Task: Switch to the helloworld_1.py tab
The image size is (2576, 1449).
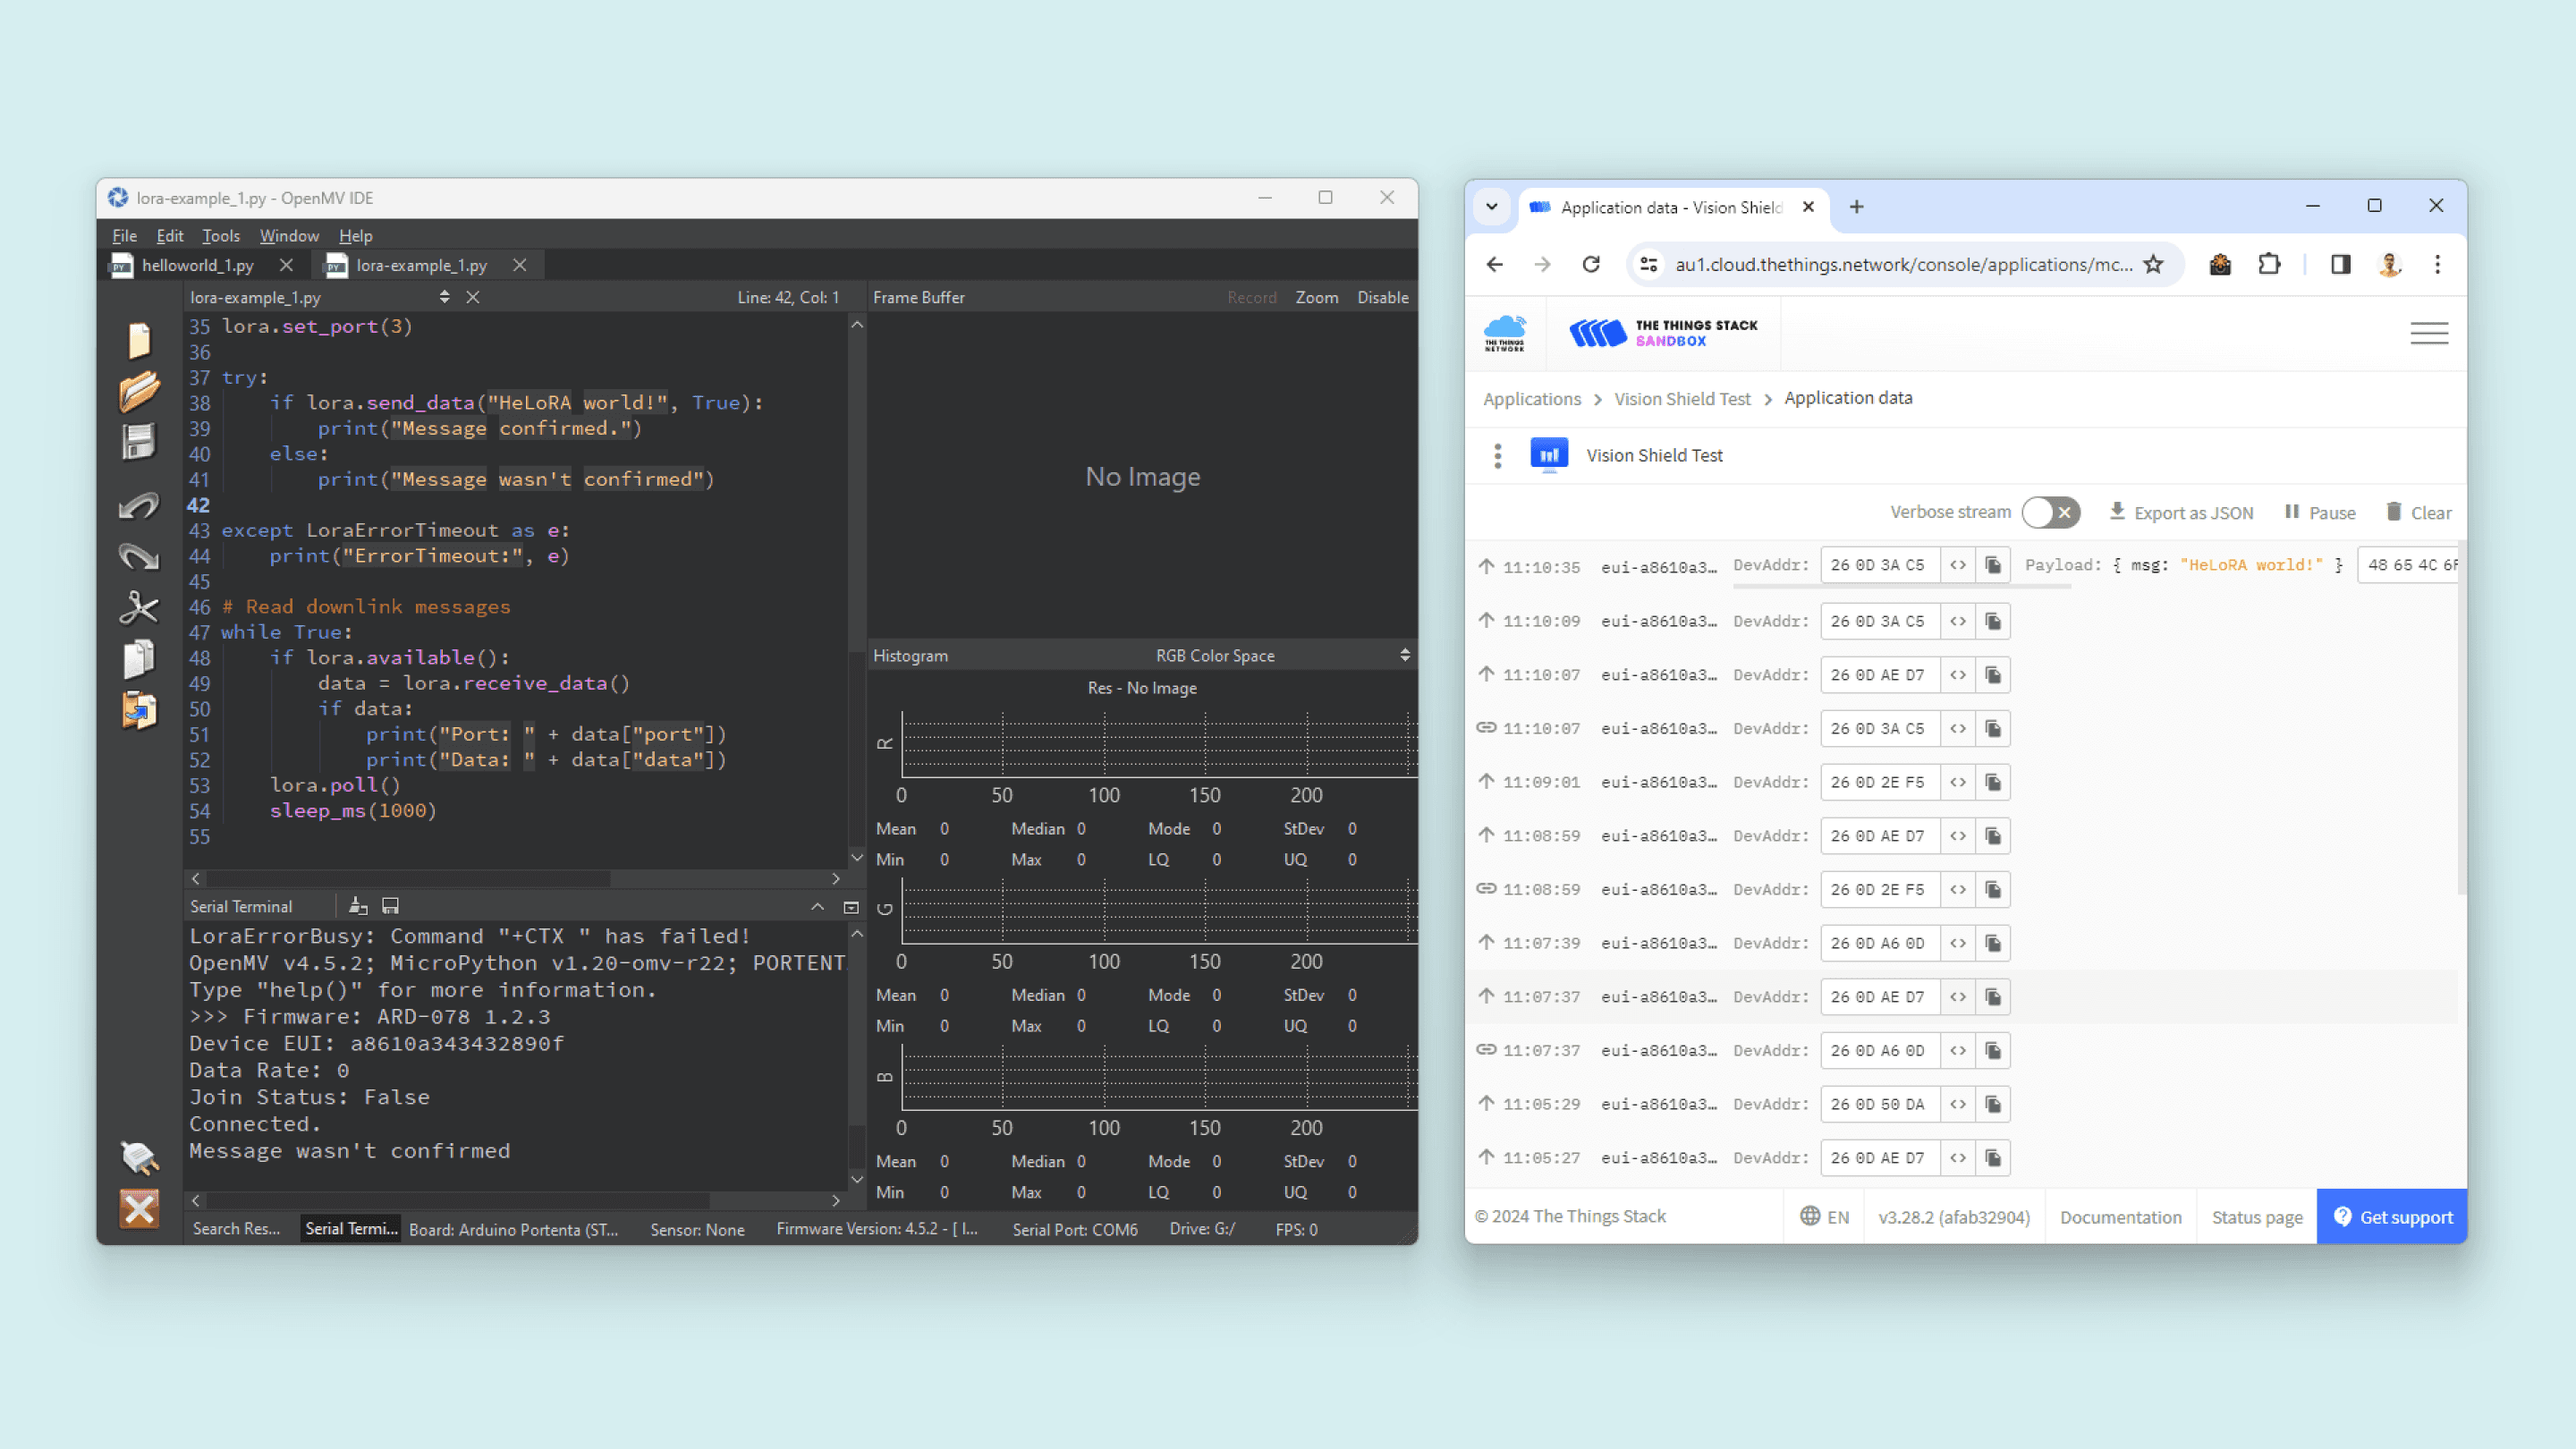Action: point(197,265)
